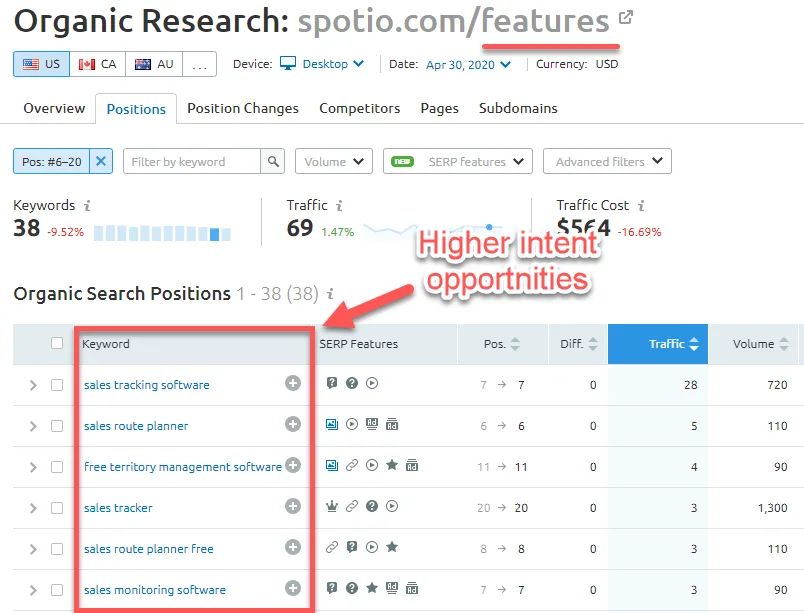Open the Position Changes tab
Image resolution: width=804 pixels, height=613 pixels.
click(x=243, y=108)
